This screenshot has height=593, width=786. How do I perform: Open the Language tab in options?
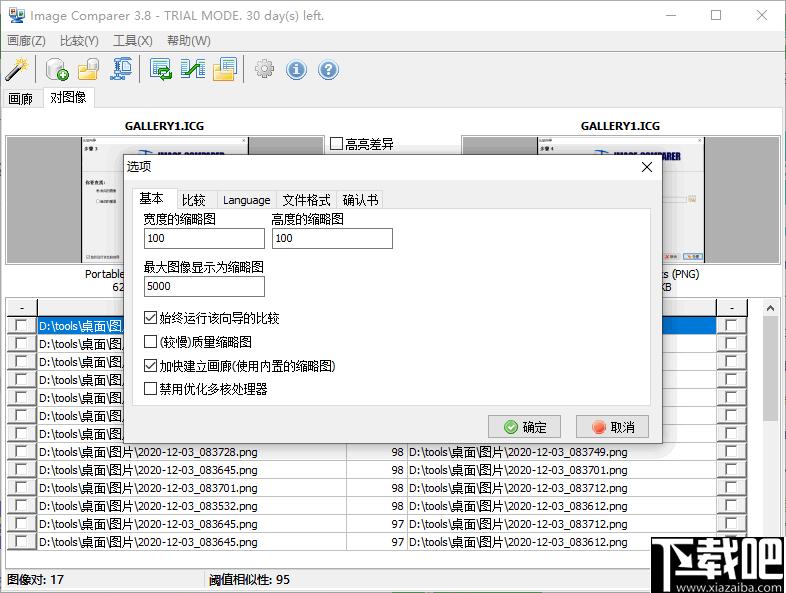click(x=247, y=200)
